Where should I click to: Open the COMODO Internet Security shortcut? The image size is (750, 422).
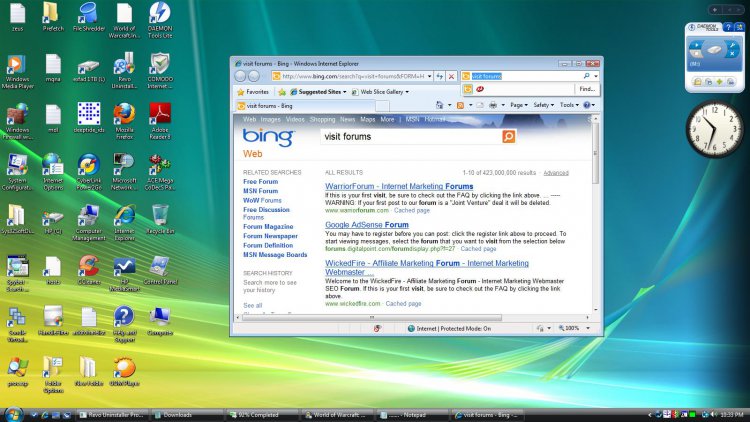click(160, 71)
